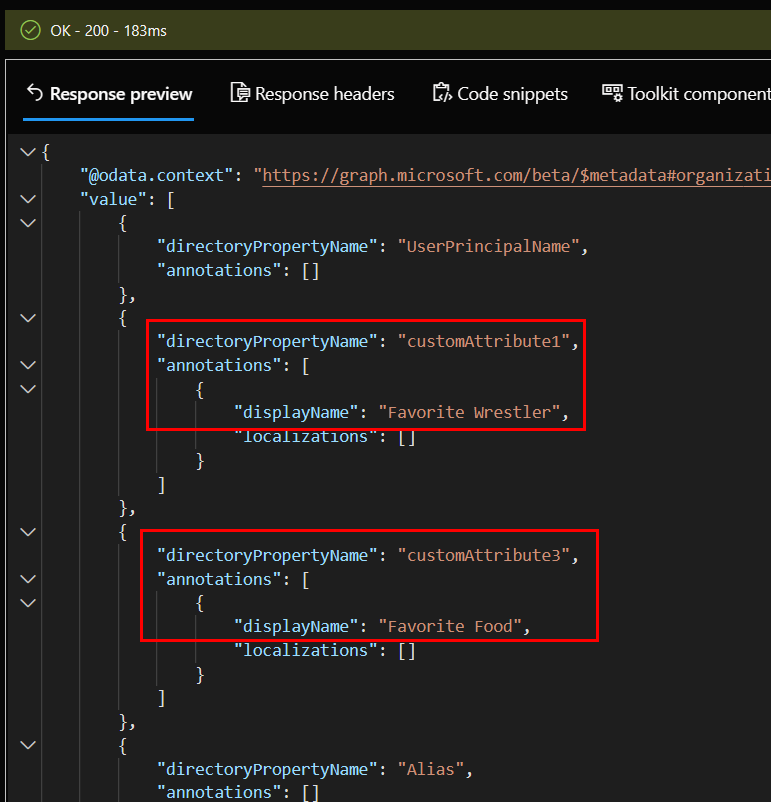Viewport: 771px width, 802px height.
Task: Click the Response preview arrow icon
Action: pyautogui.click(x=35, y=93)
